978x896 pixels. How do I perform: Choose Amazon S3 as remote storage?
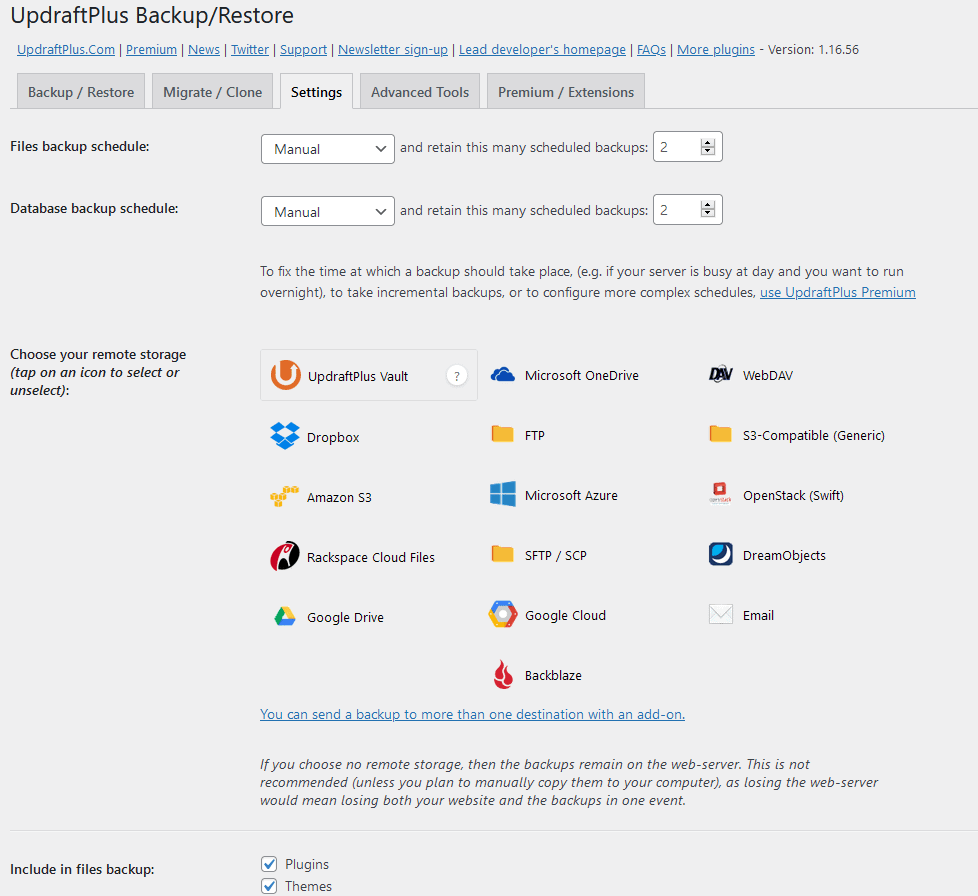click(x=288, y=497)
